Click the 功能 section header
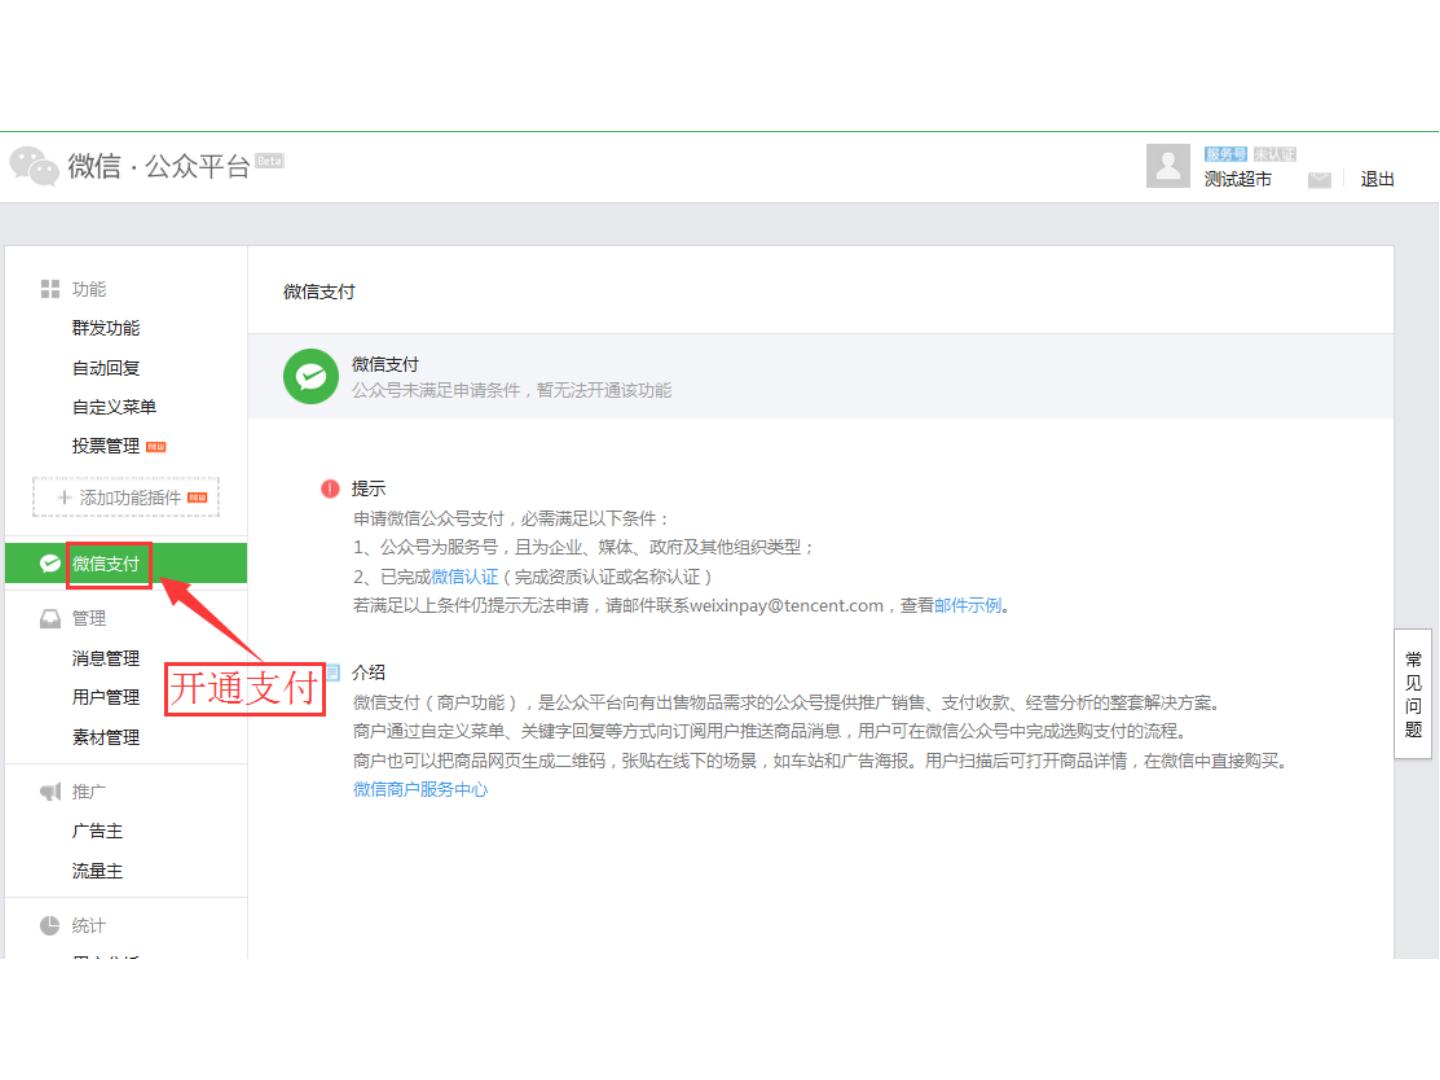The image size is (1440, 1080). click(89, 289)
